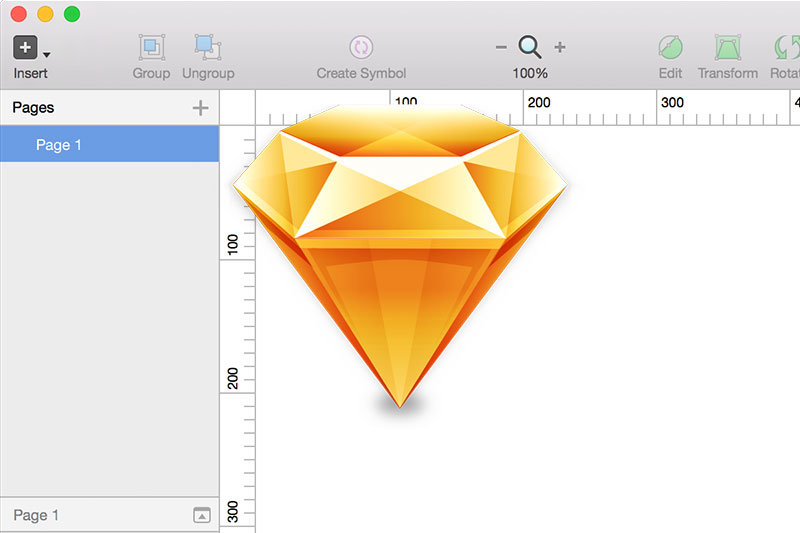This screenshot has width=800, height=533.
Task: Zoom in with the plus button
Action: (x=560, y=47)
